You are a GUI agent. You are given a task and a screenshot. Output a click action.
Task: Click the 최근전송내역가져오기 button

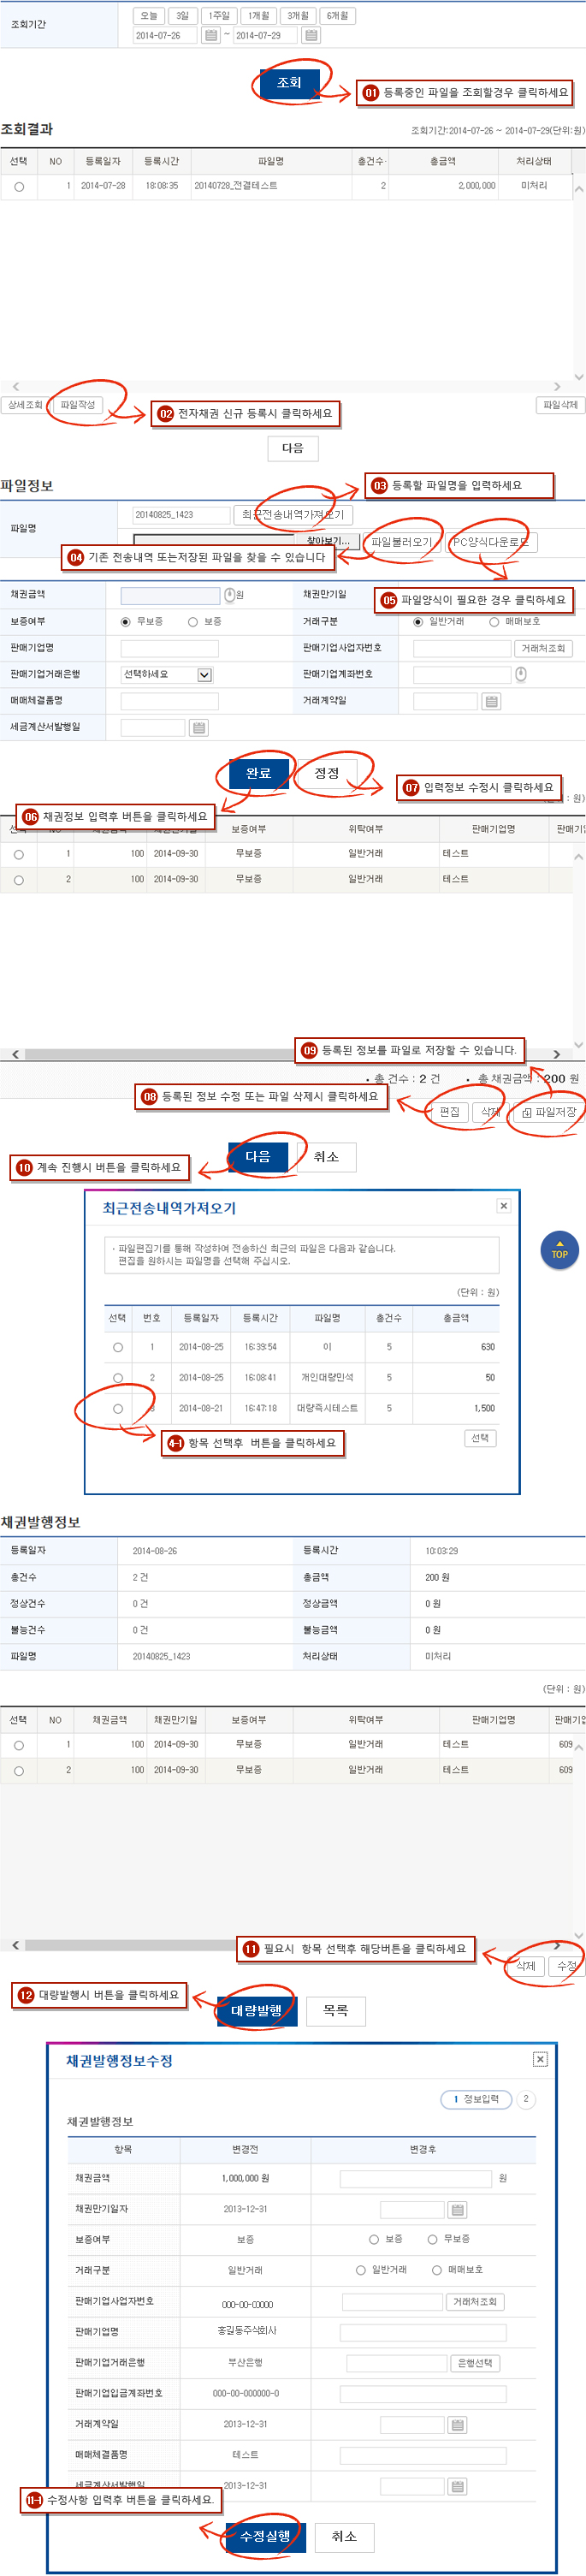pyautogui.click(x=292, y=515)
